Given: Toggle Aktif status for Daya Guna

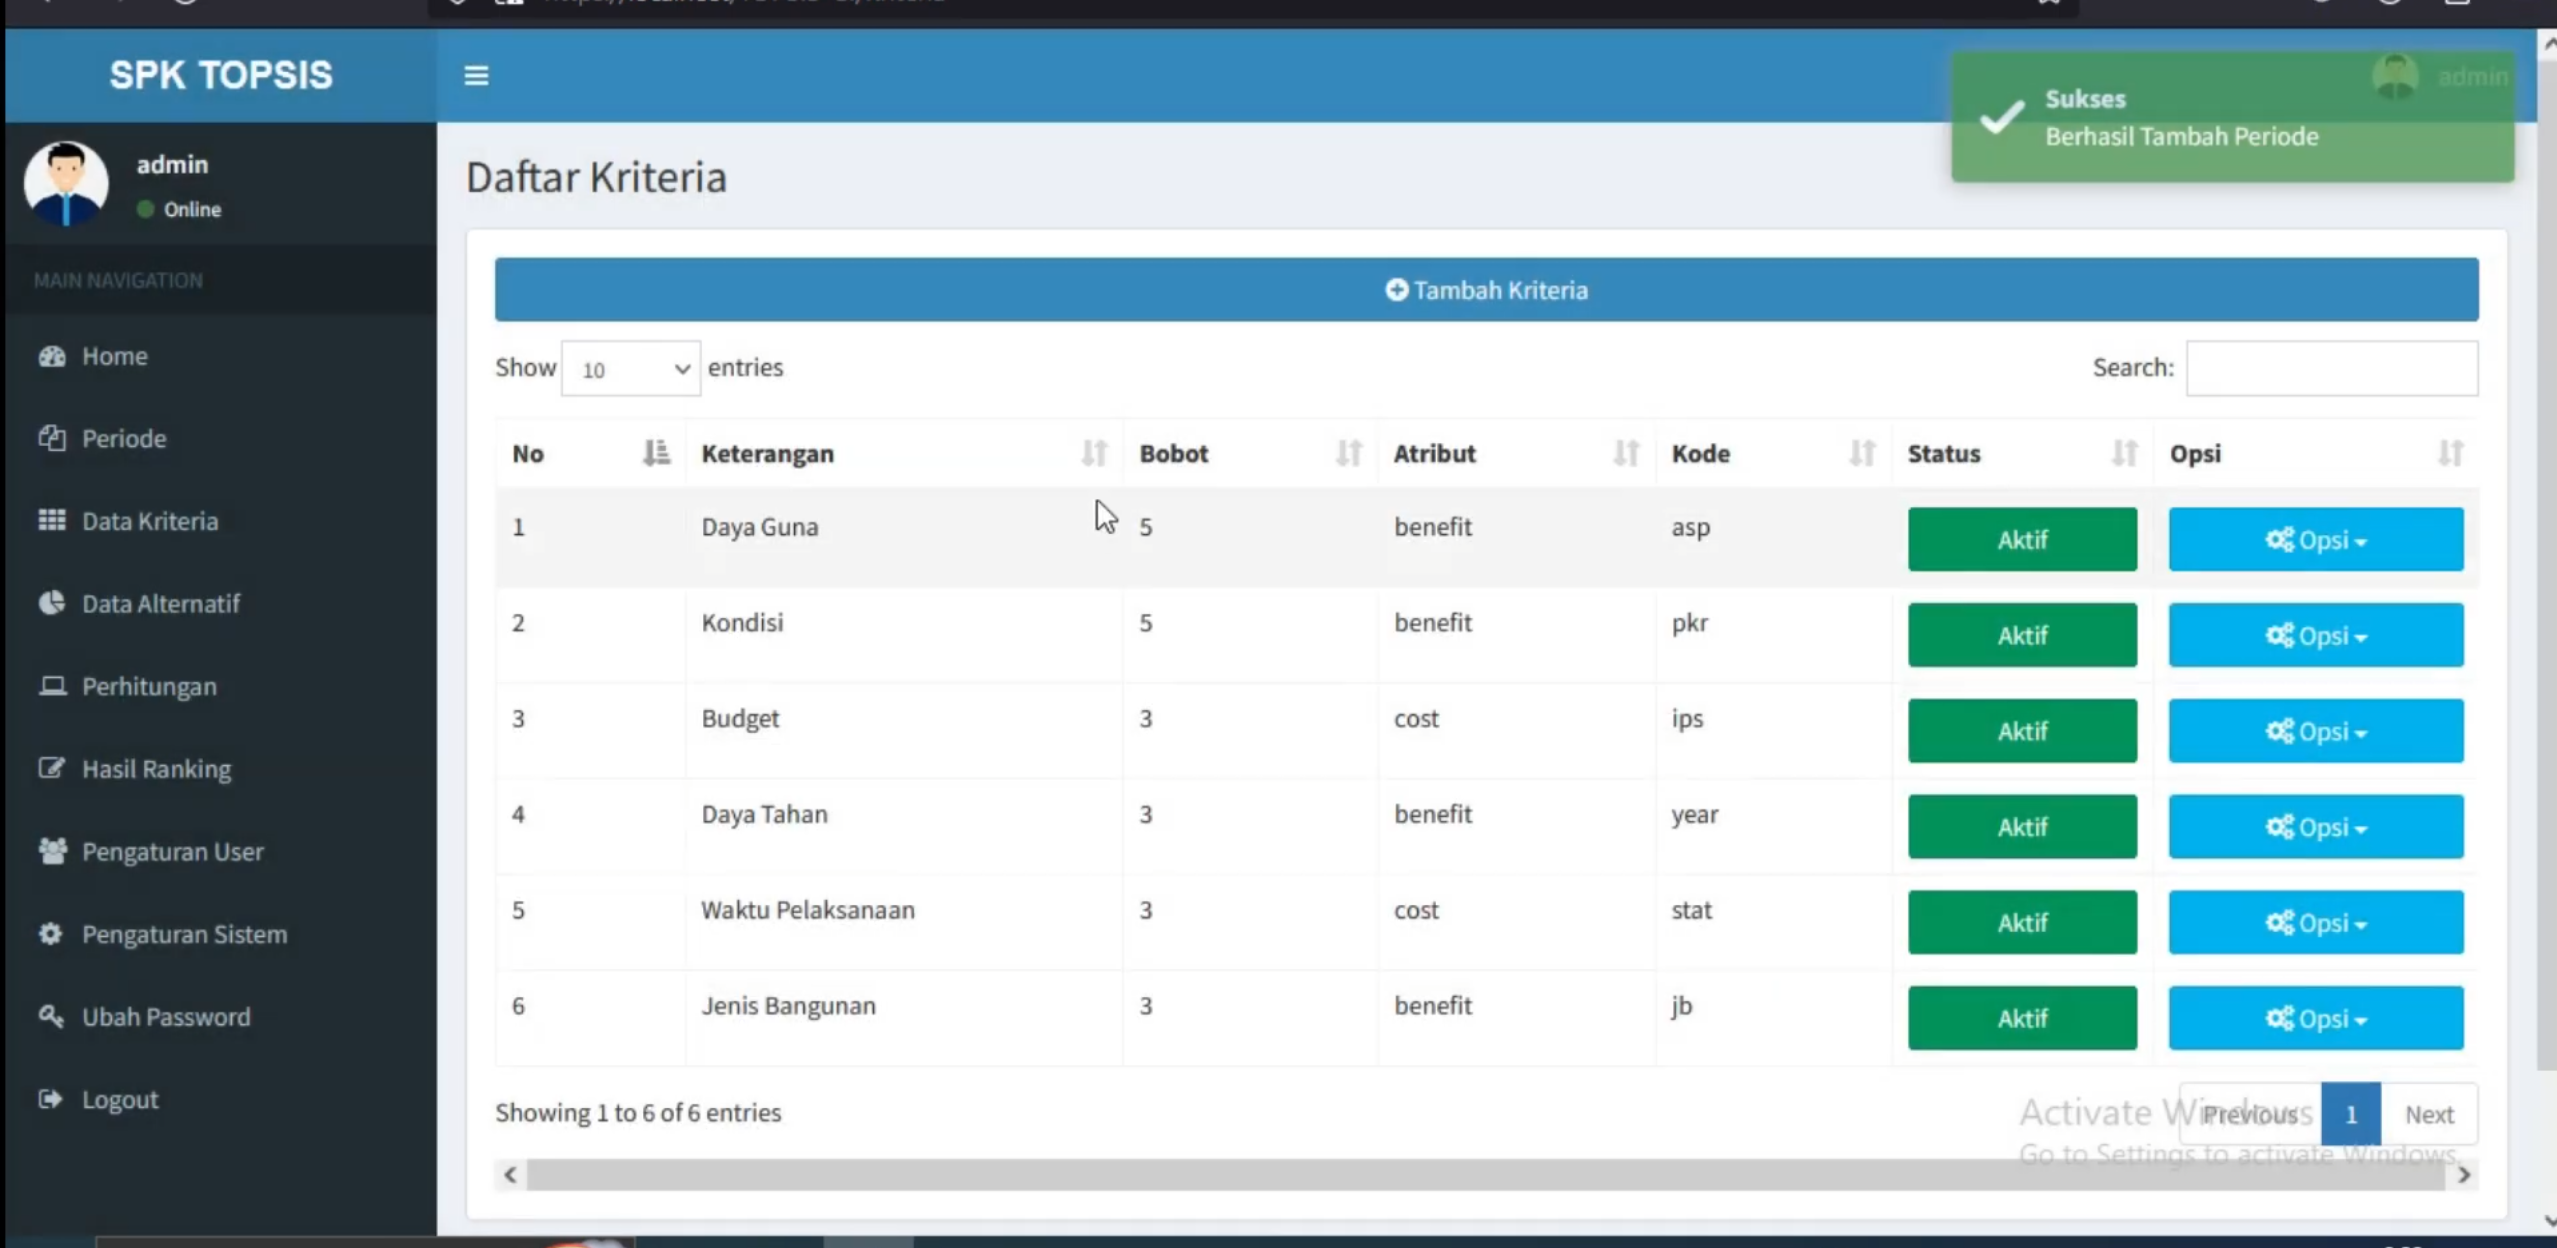Looking at the screenshot, I should 2022,539.
